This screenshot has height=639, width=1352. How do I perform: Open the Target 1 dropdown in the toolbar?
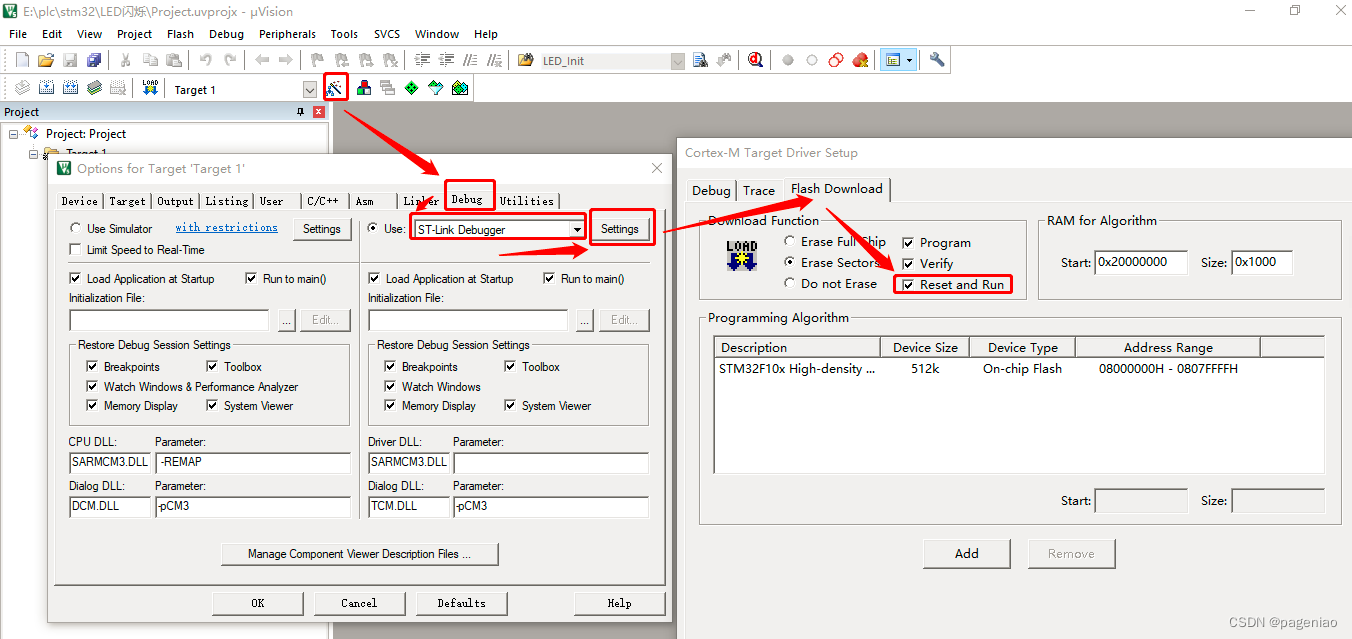[309, 90]
